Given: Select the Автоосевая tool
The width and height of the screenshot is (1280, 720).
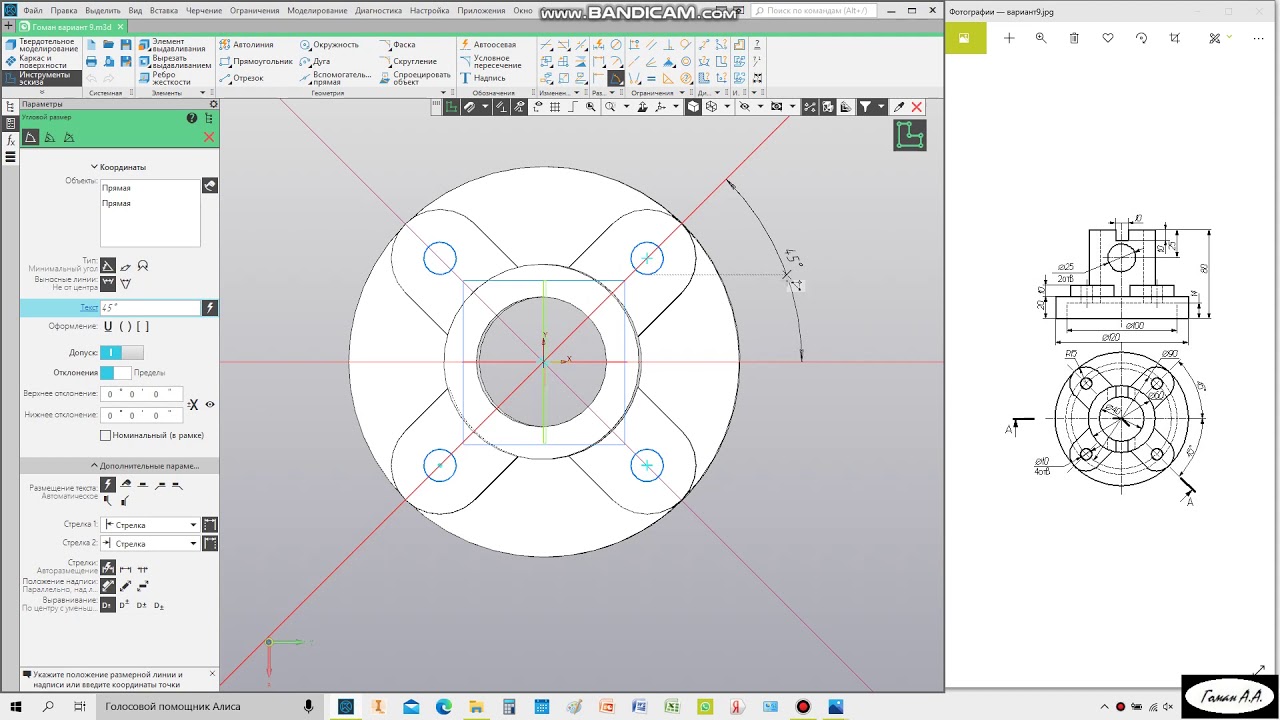Looking at the screenshot, I should pyautogui.click(x=488, y=45).
